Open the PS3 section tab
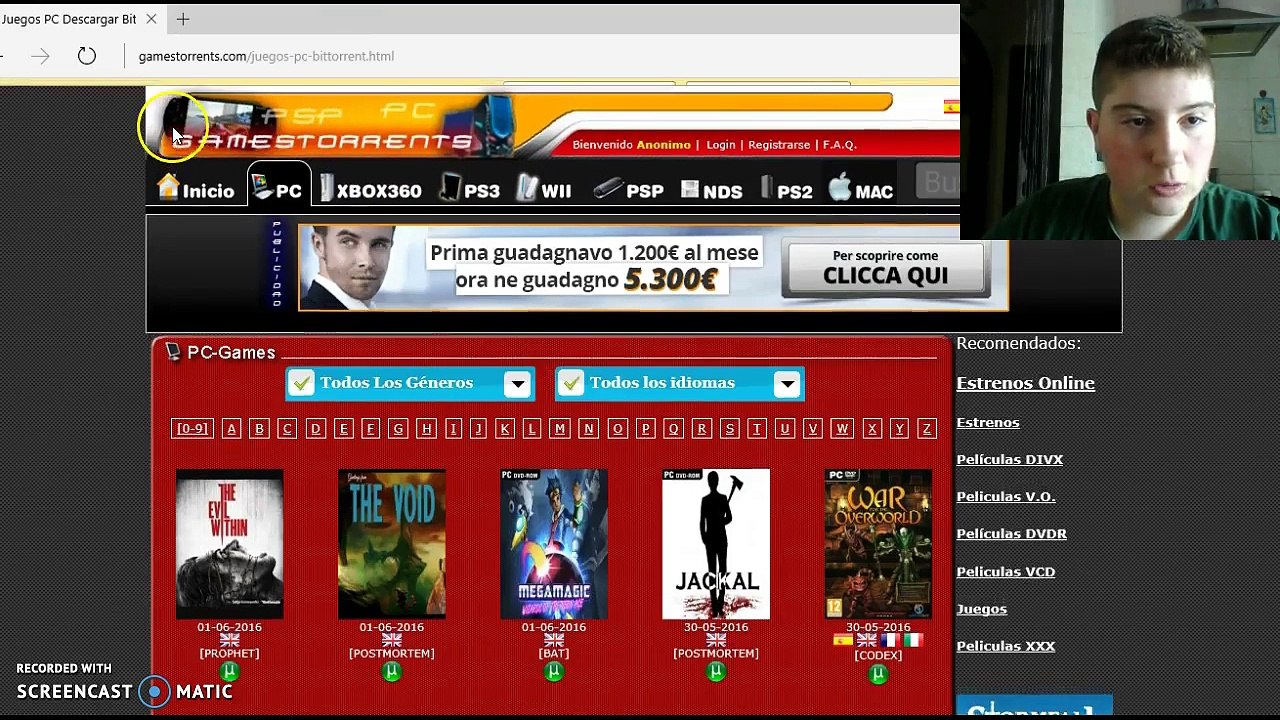Screen dimensions: 1280x720 (x=470, y=189)
